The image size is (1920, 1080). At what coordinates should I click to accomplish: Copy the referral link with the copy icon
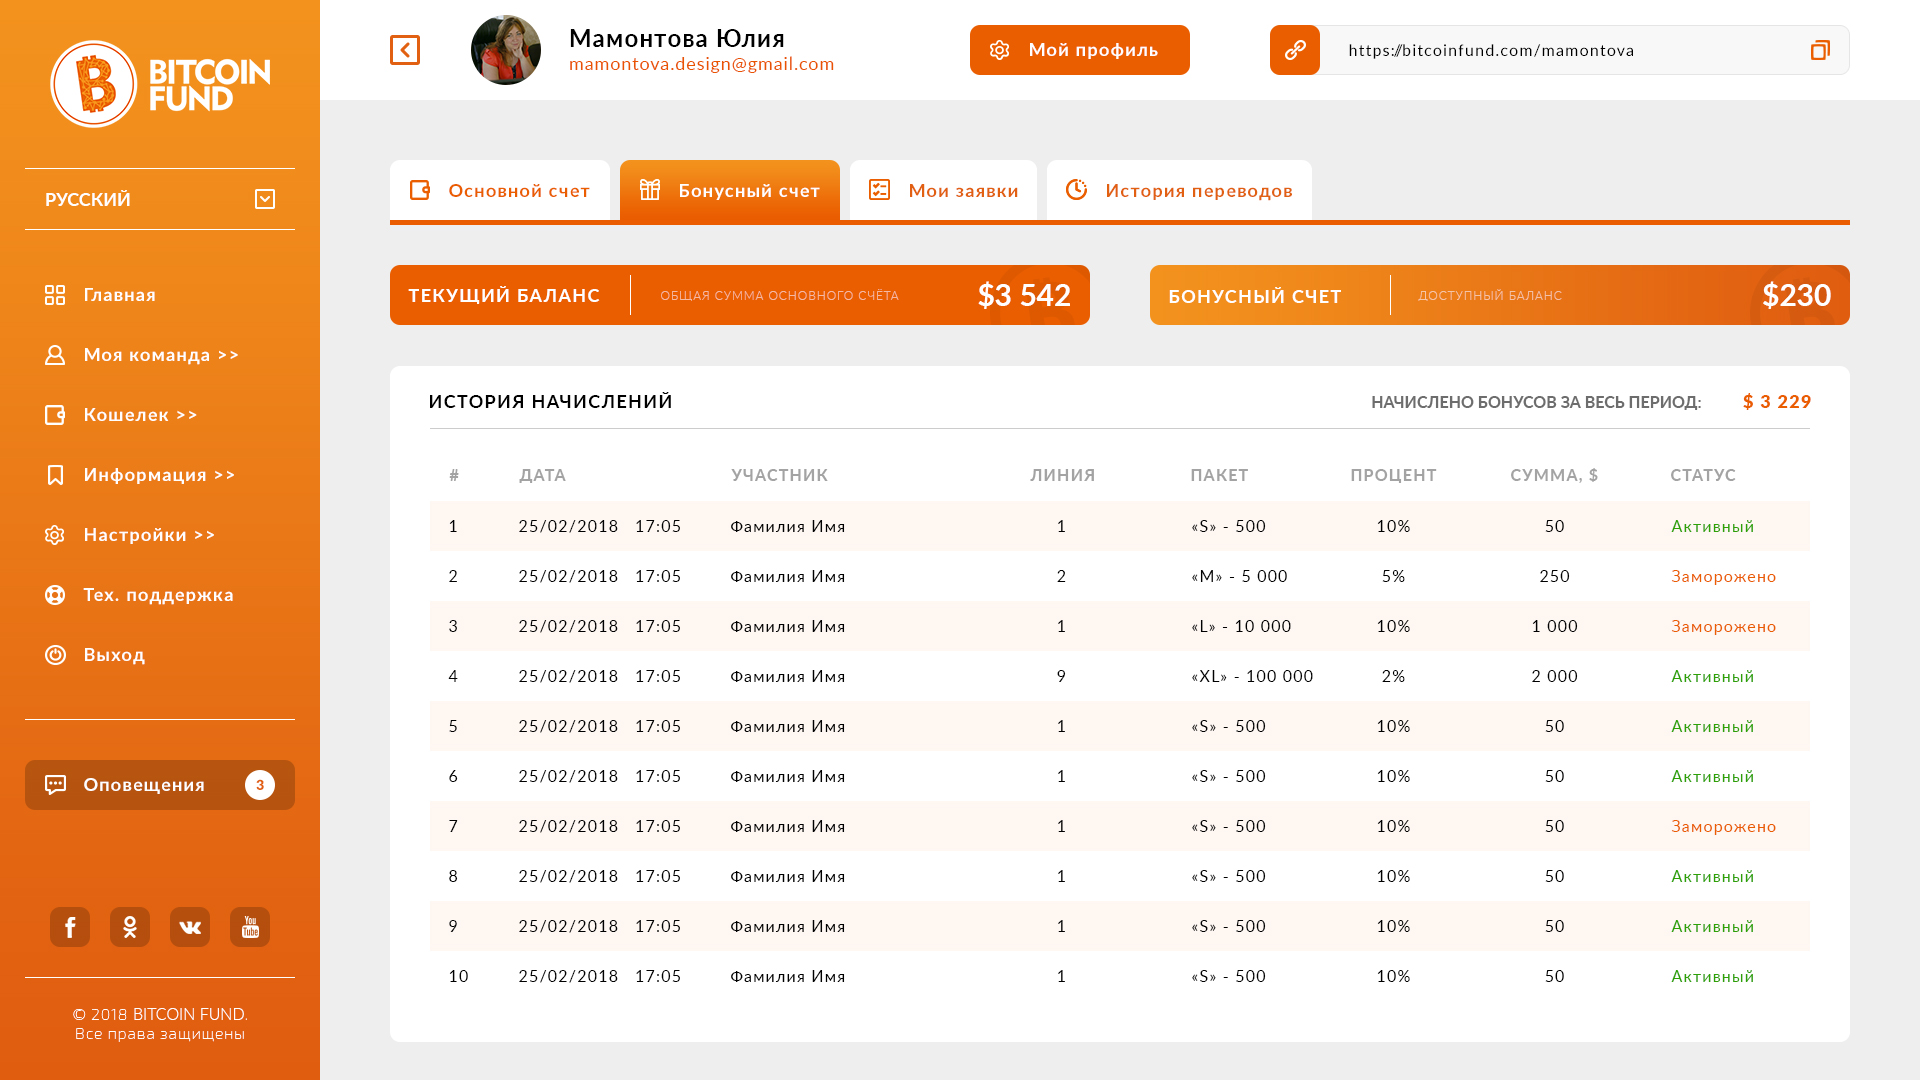1820,50
